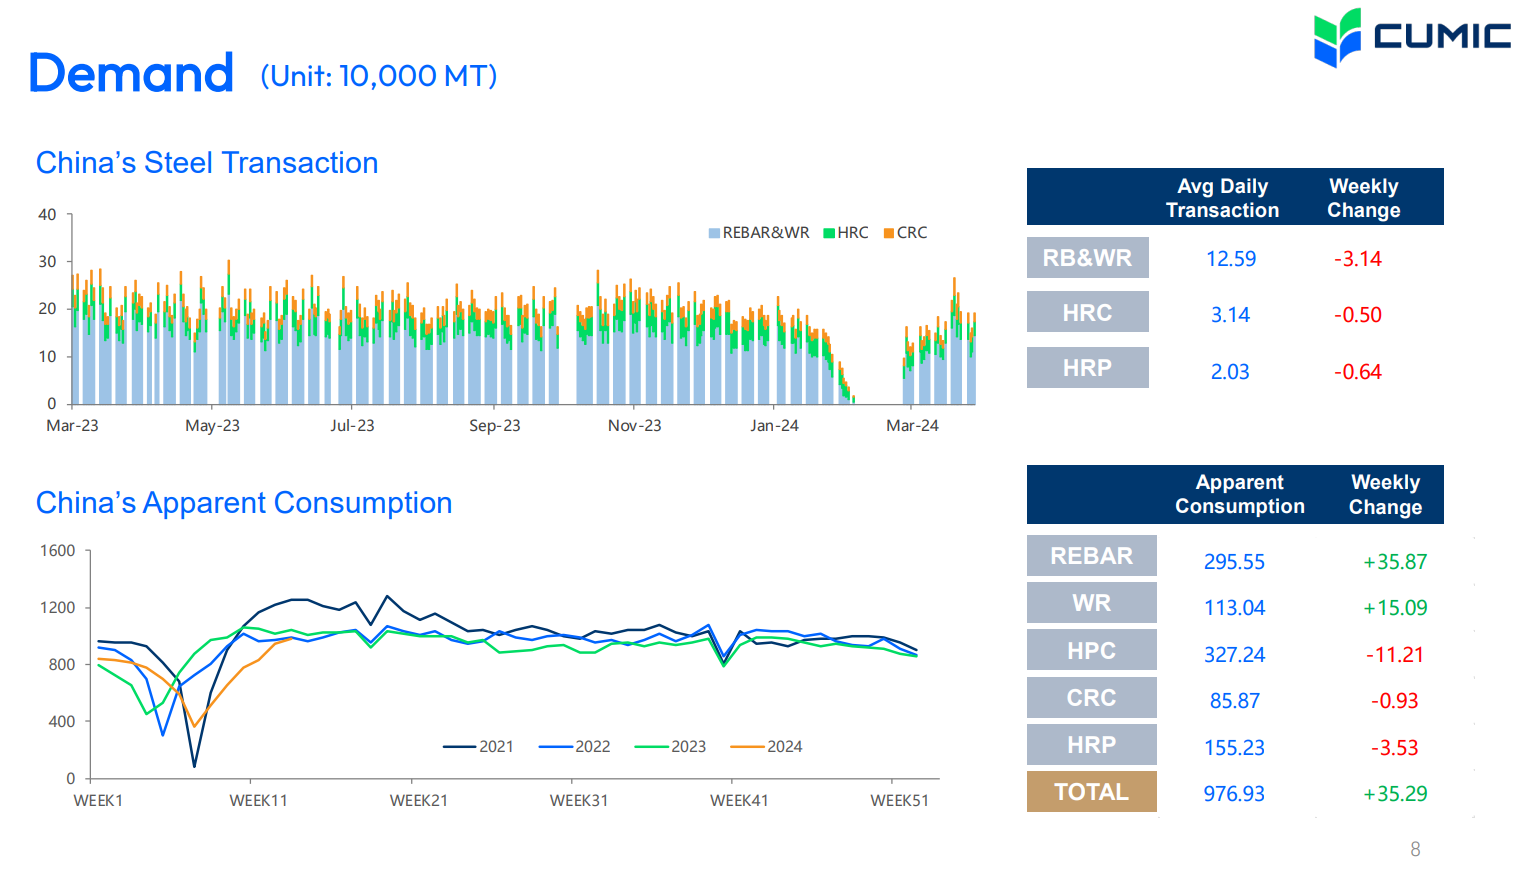Click the orange CRC legend swatch
This screenshot has height=871, width=1527.
(x=888, y=233)
